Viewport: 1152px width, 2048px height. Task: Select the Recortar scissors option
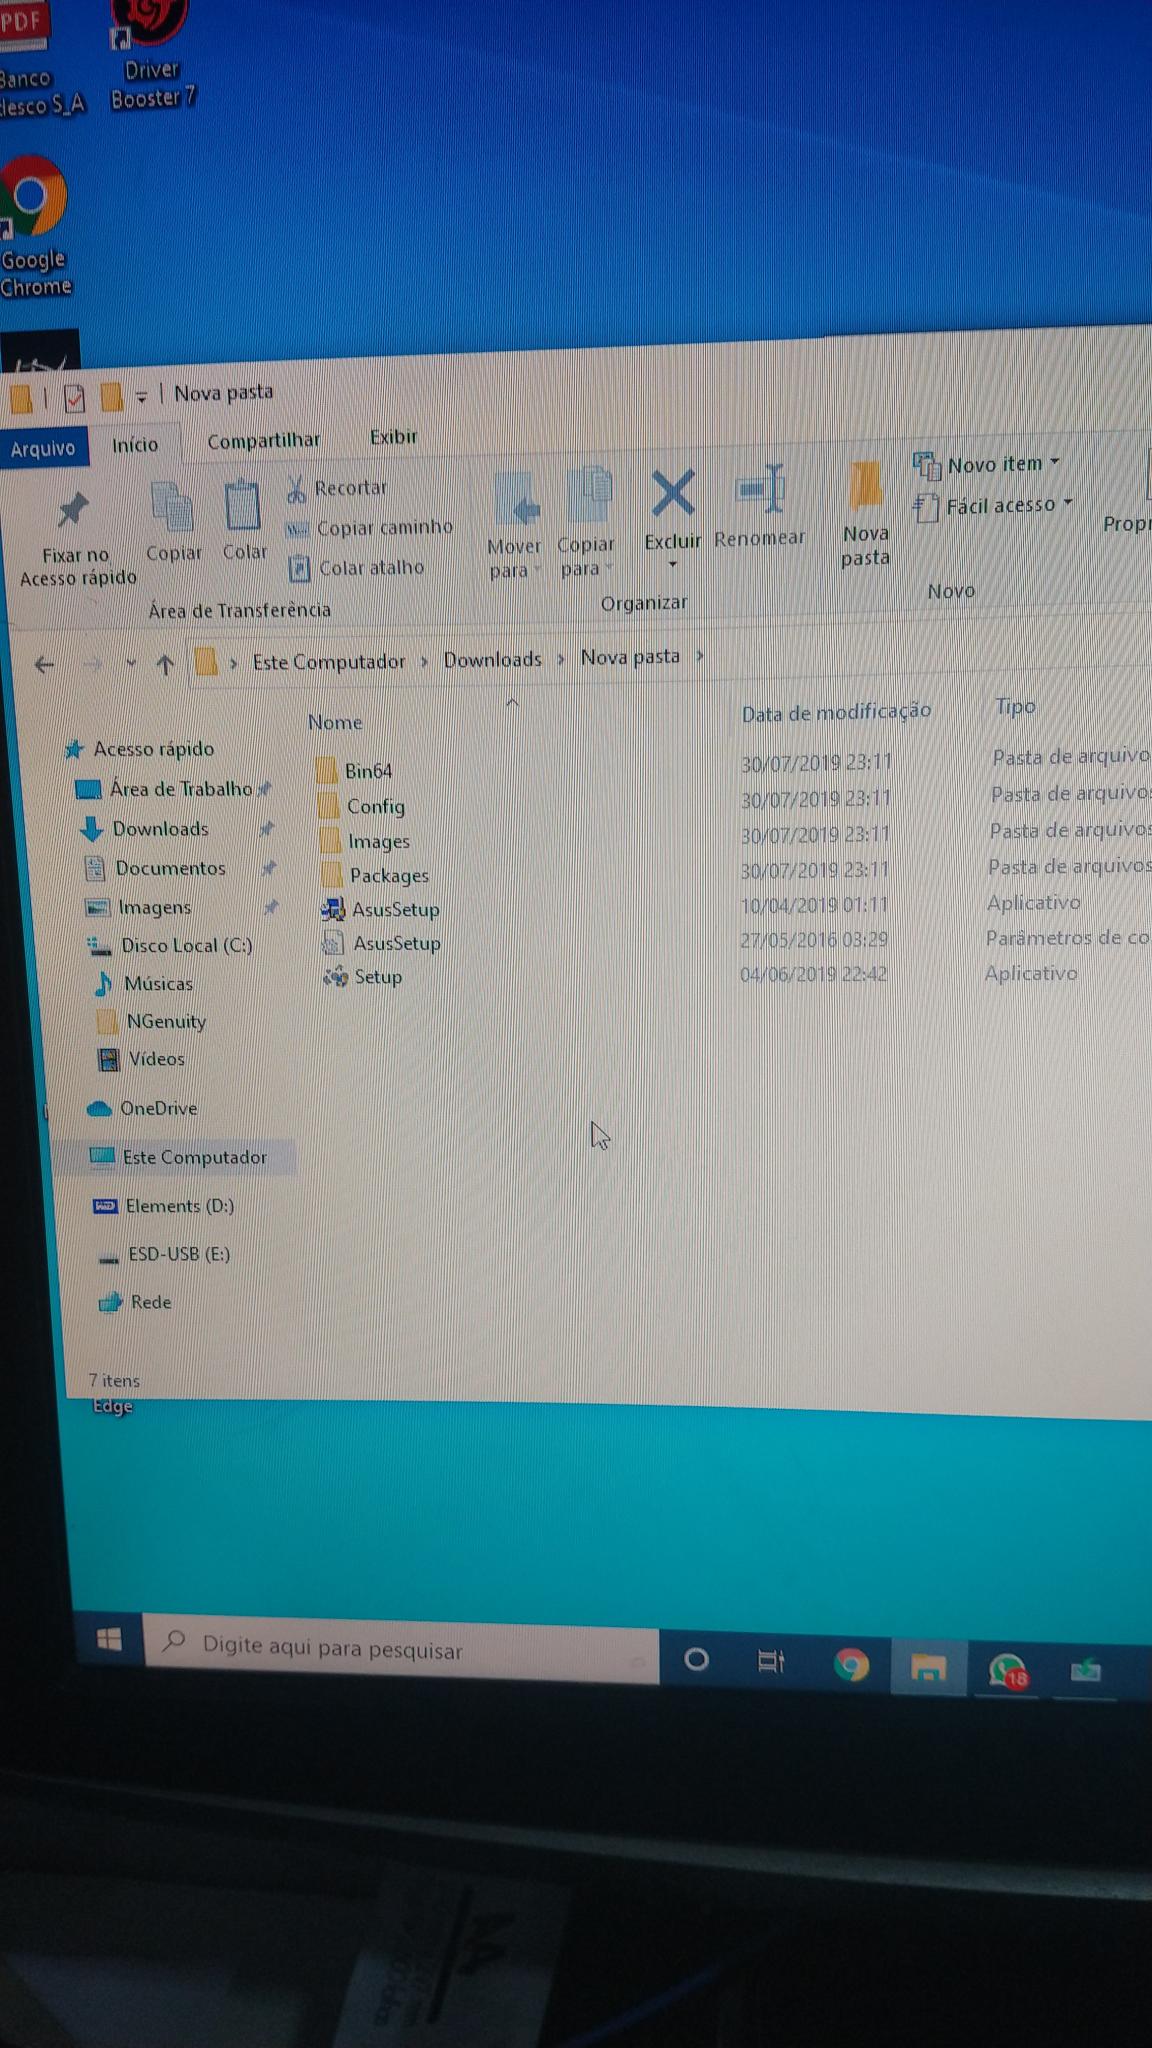pyautogui.click(x=336, y=488)
